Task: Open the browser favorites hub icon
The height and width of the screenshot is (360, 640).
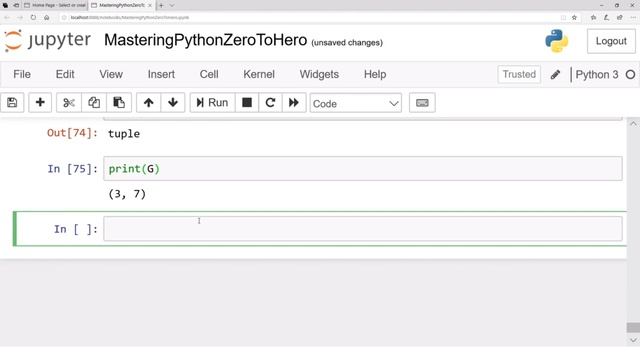Action: [593, 18]
